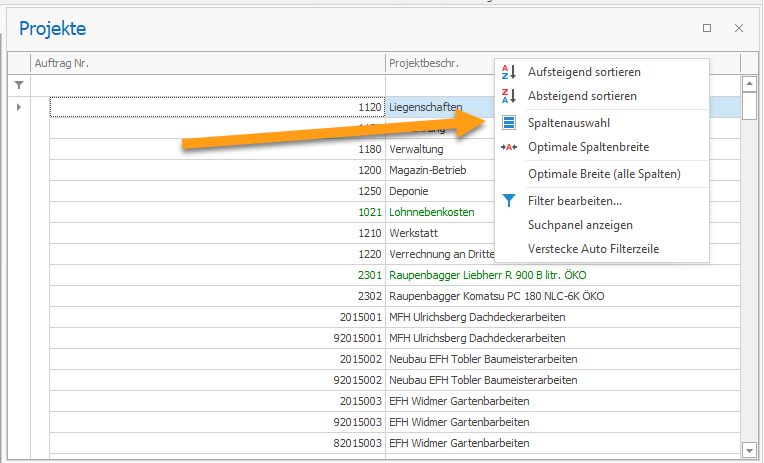Select order number 92015003 cell
The height and width of the screenshot is (463, 764).
point(217,422)
